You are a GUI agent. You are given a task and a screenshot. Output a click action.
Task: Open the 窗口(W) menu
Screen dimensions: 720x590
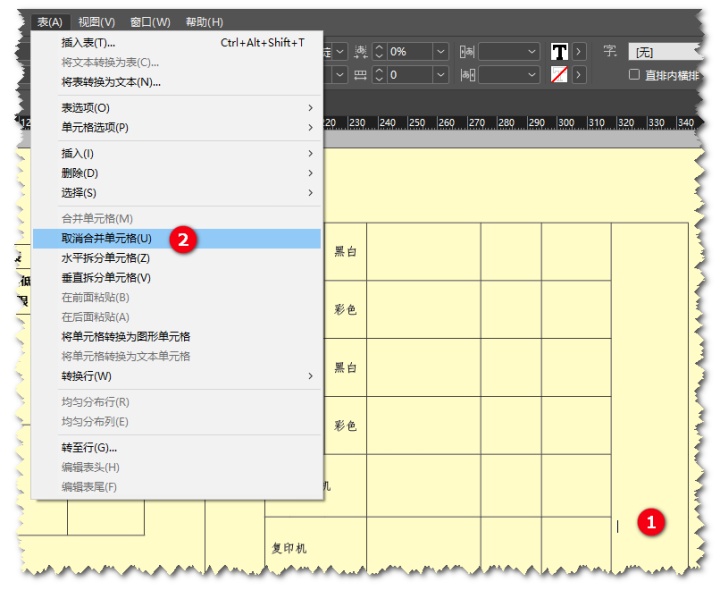(x=150, y=22)
